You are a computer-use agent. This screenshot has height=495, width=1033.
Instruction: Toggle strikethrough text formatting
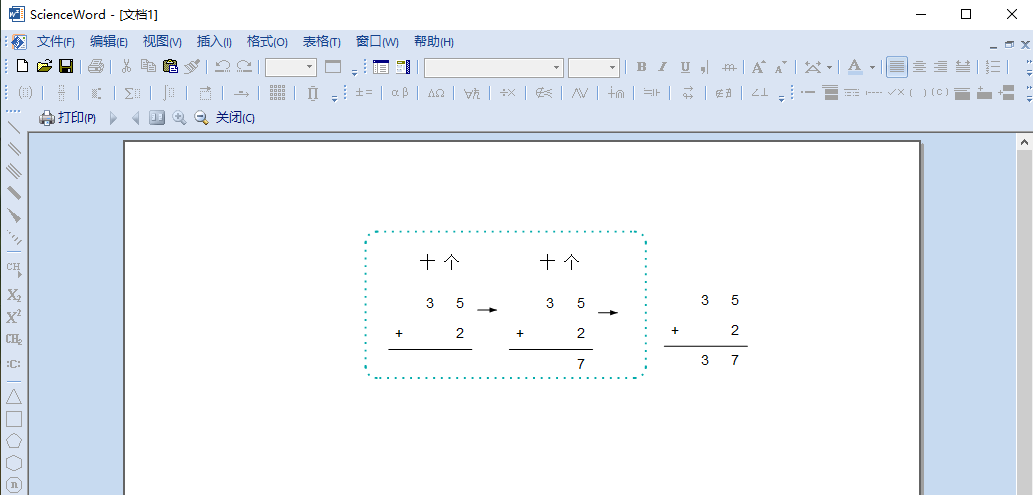coord(729,67)
